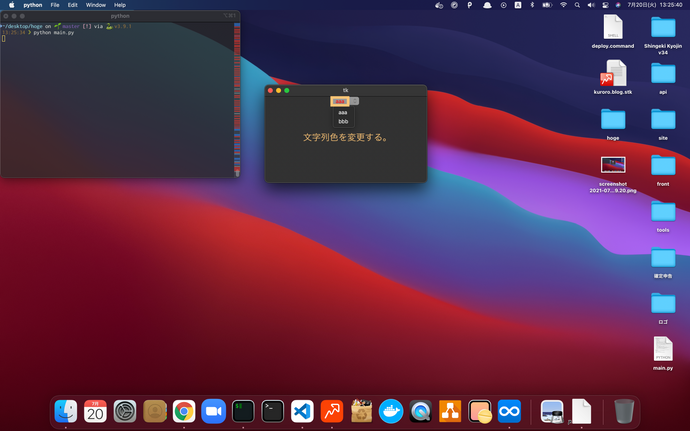
Task: Open the Trash in the Dock
Action: [624, 411]
